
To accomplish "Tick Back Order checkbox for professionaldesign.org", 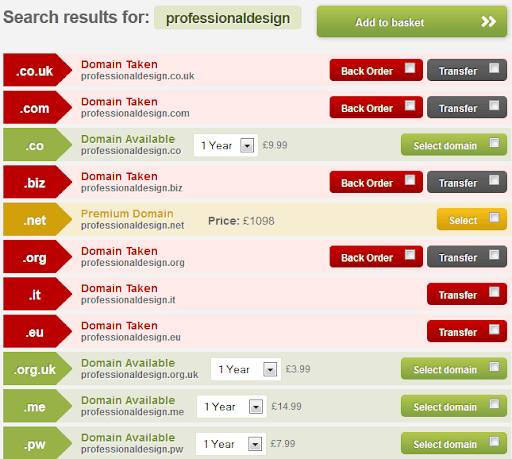I will 410,254.
